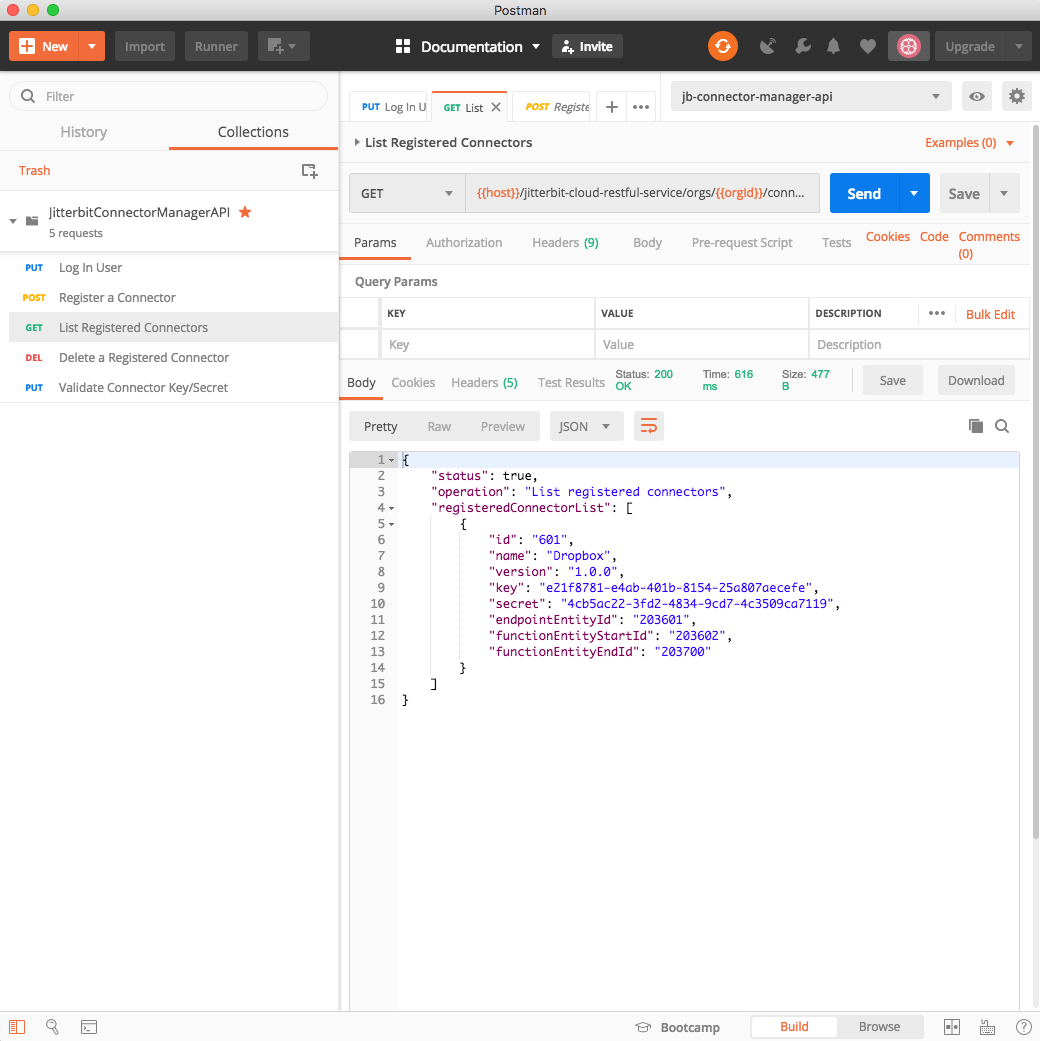The width and height of the screenshot is (1040, 1041).
Task: Open the Postman console icon
Action: [89, 1027]
